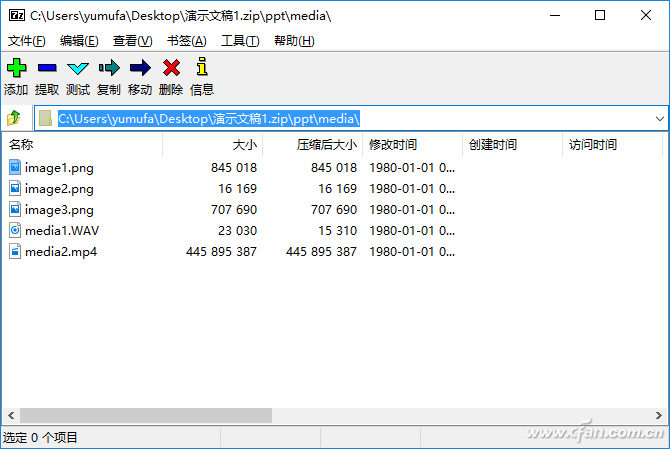
Task: Expand the address path history dropdown
Action: 660,119
